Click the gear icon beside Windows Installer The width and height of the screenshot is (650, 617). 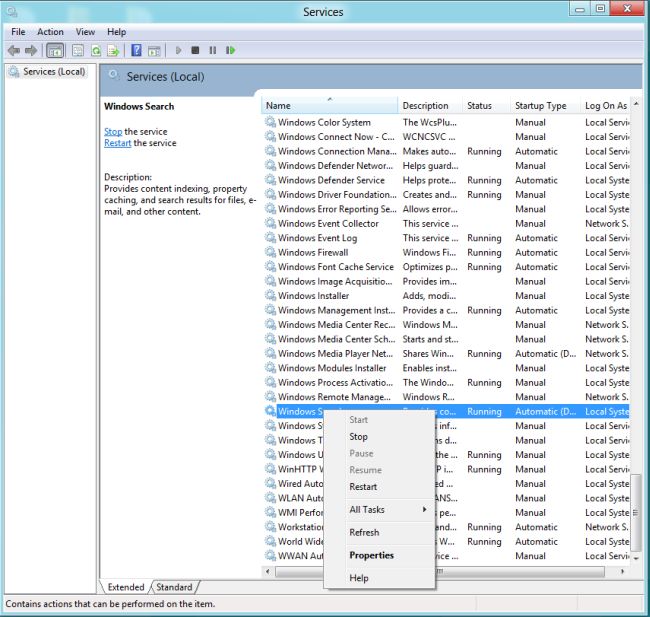pyautogui.click(x=270, y=295)
